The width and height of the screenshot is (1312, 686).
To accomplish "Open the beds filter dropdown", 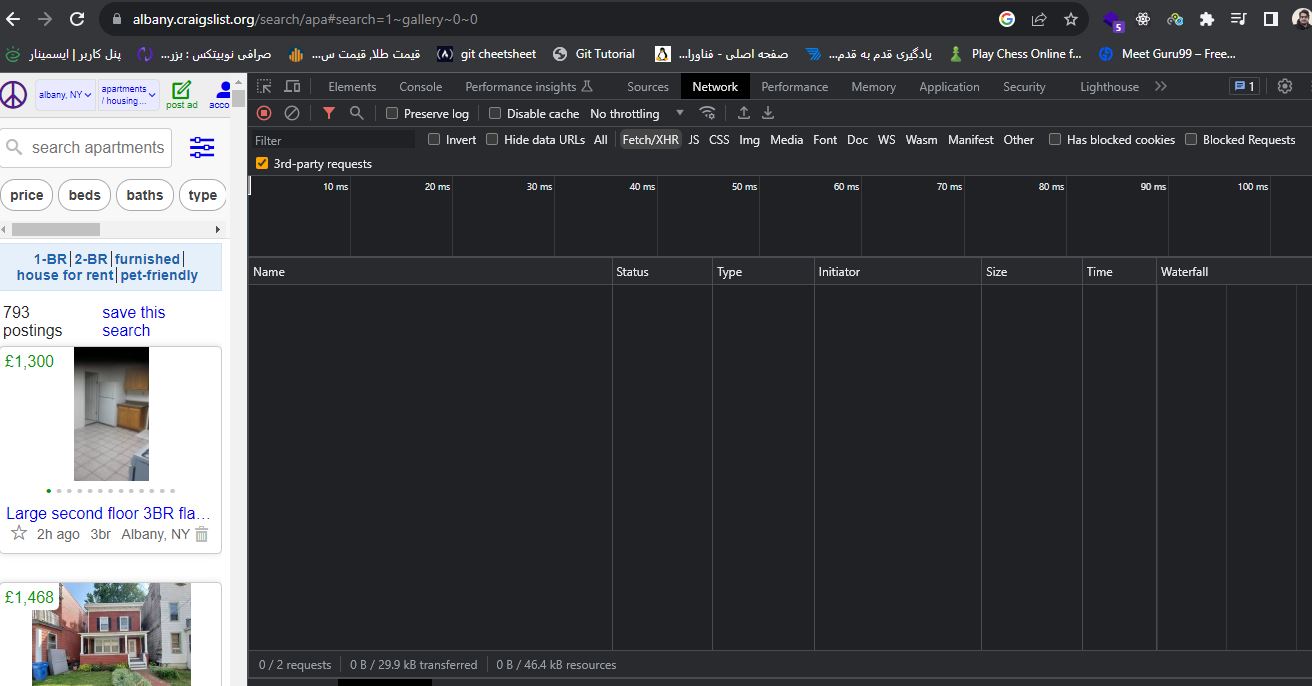I will pos(85,195).
